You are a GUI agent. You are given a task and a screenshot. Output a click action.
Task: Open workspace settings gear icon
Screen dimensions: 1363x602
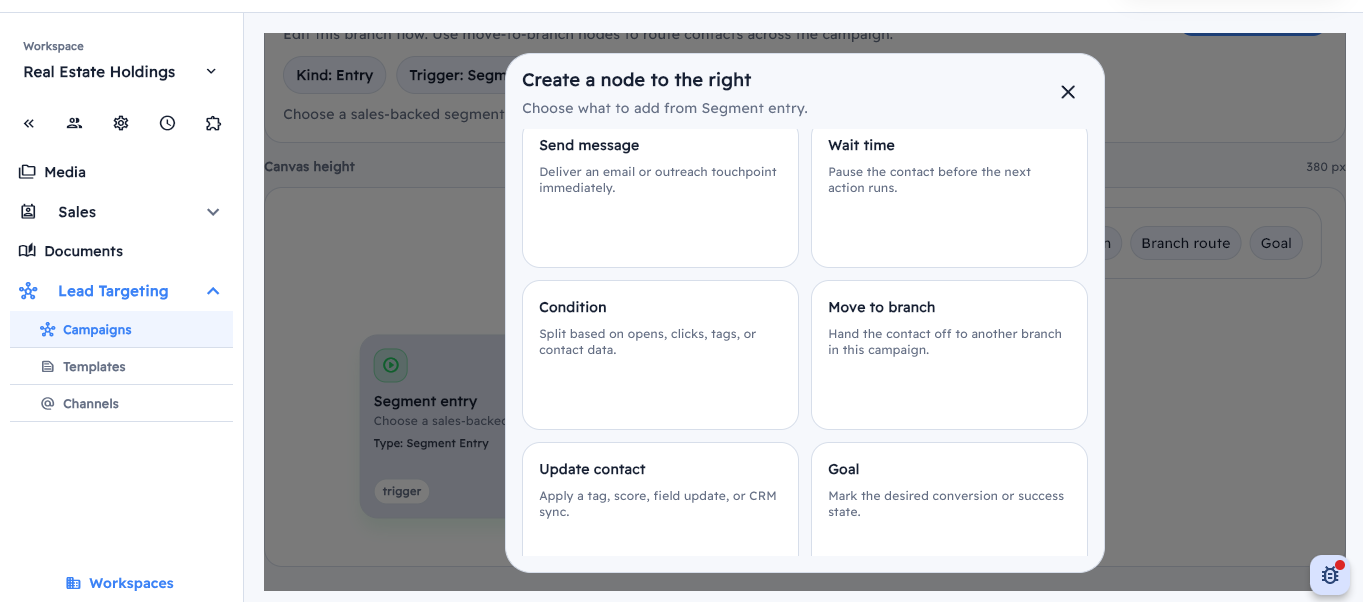point(121,123)
